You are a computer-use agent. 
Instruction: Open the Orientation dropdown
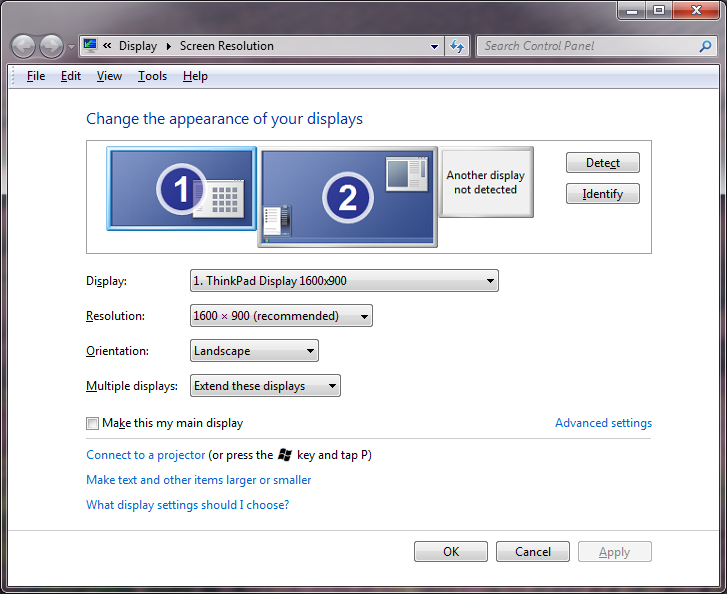(254, 351)
